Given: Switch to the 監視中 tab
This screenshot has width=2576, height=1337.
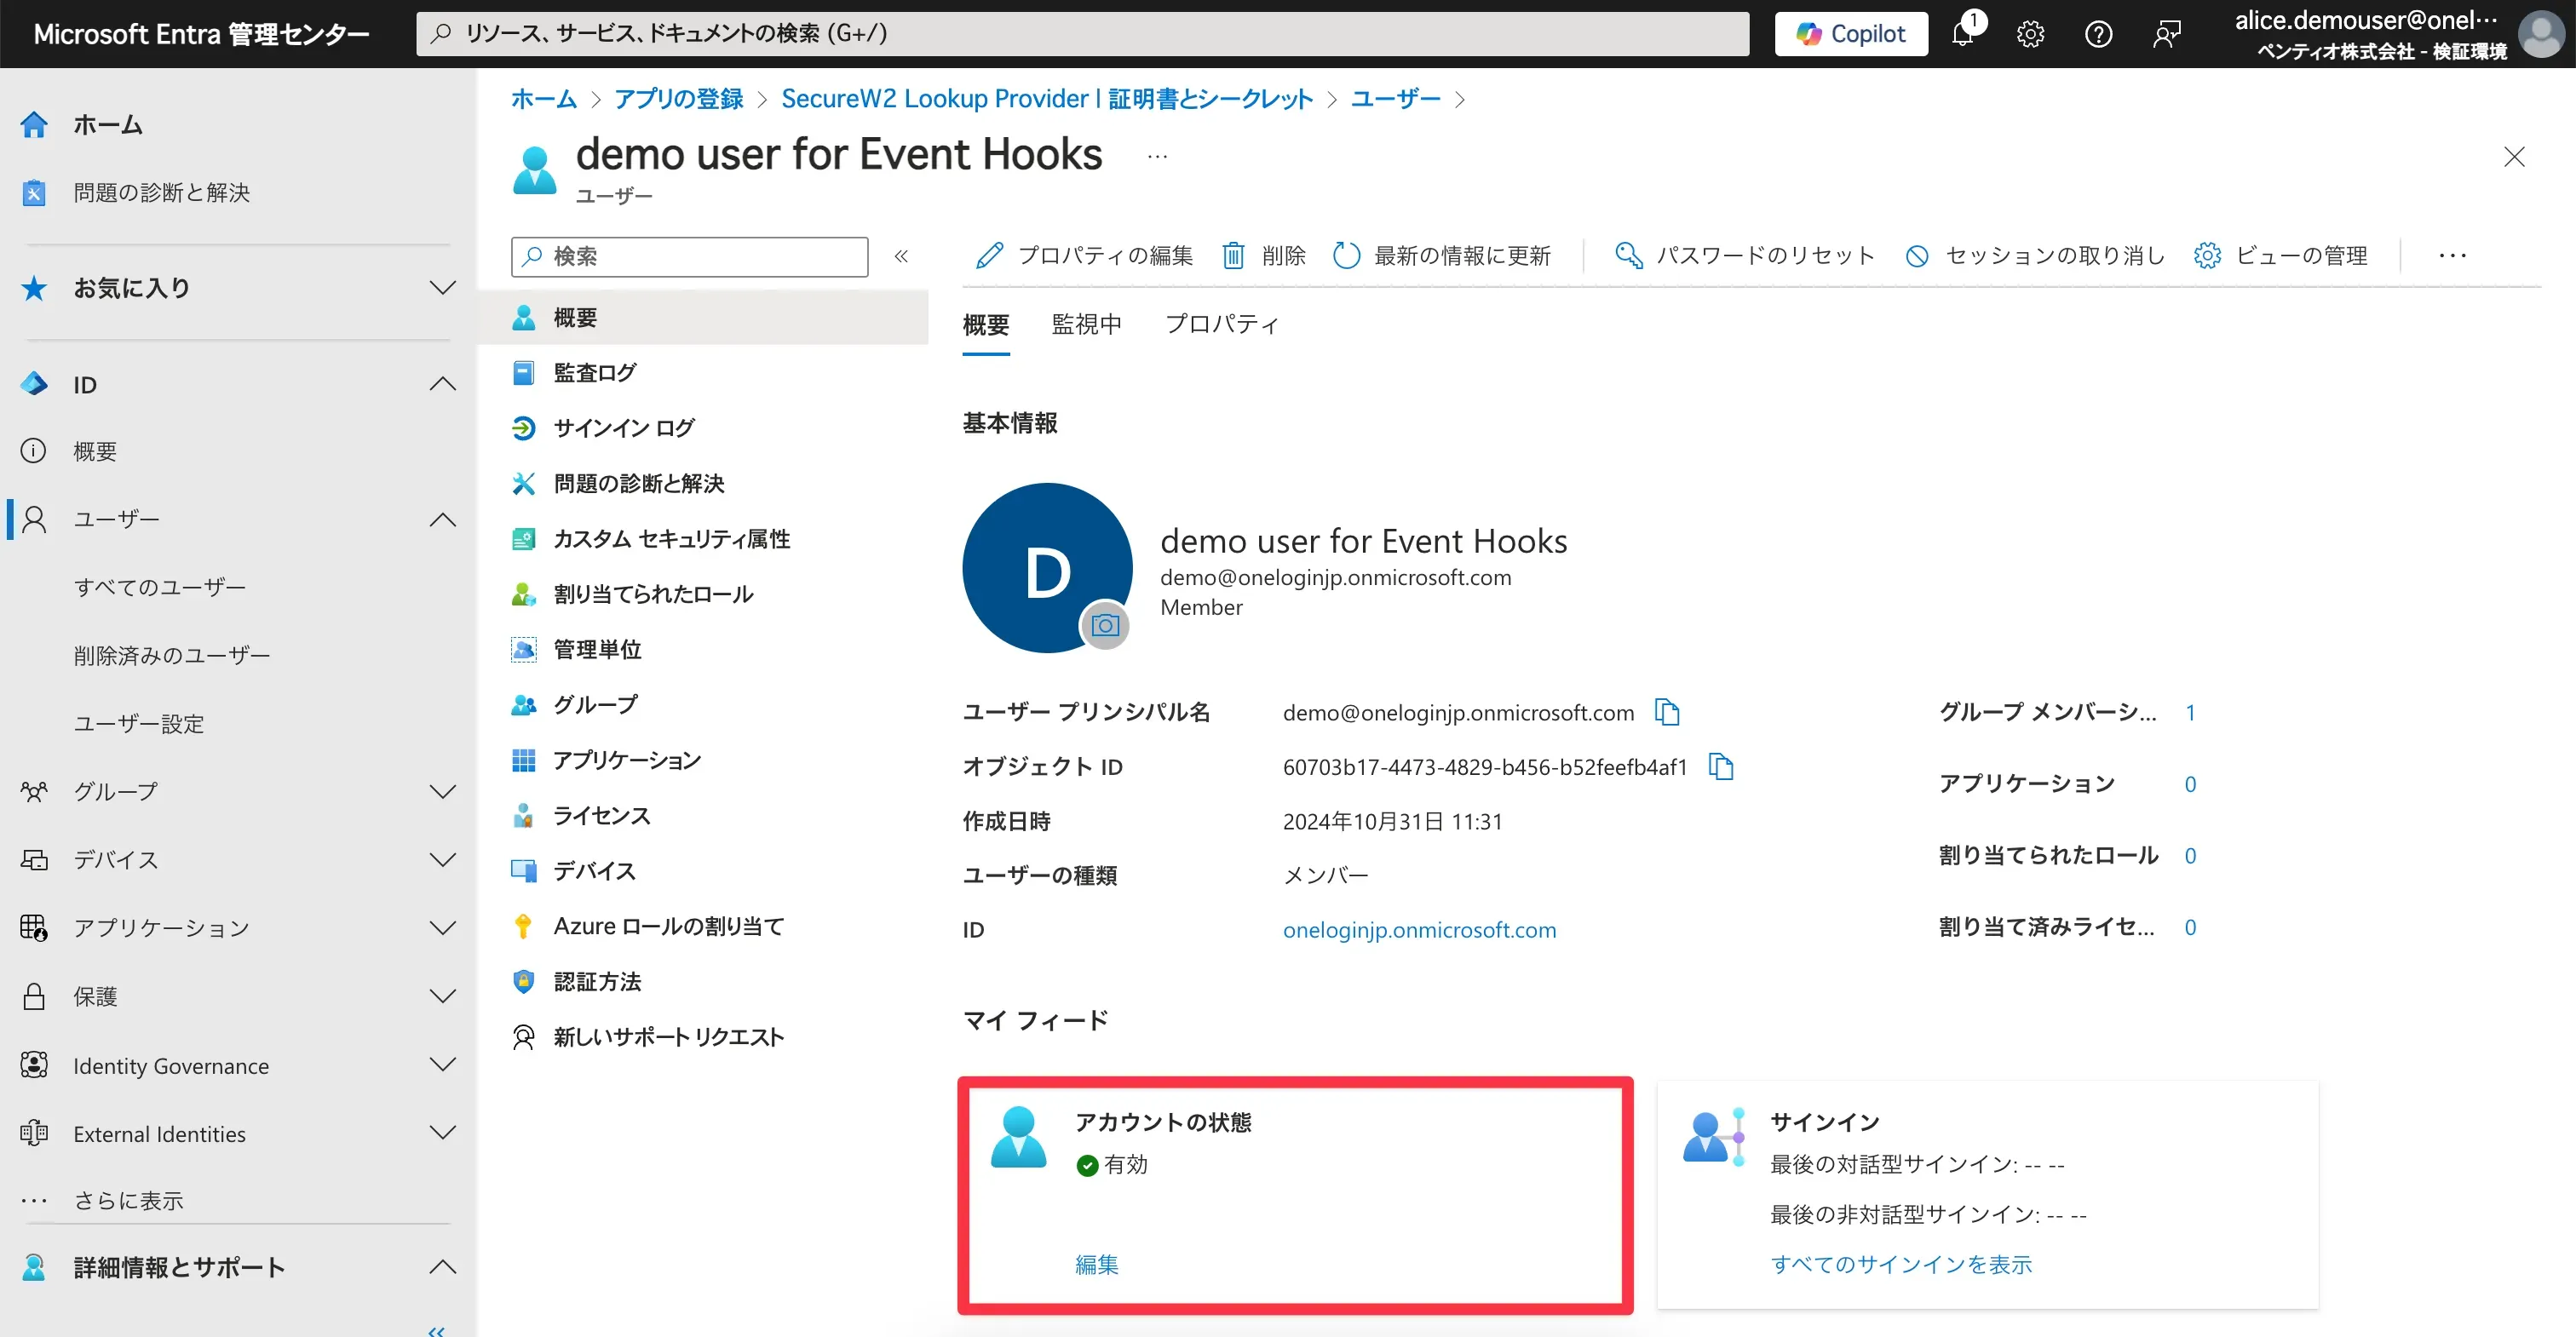Looking at the screenshot, I should (x=1086, y=324).
